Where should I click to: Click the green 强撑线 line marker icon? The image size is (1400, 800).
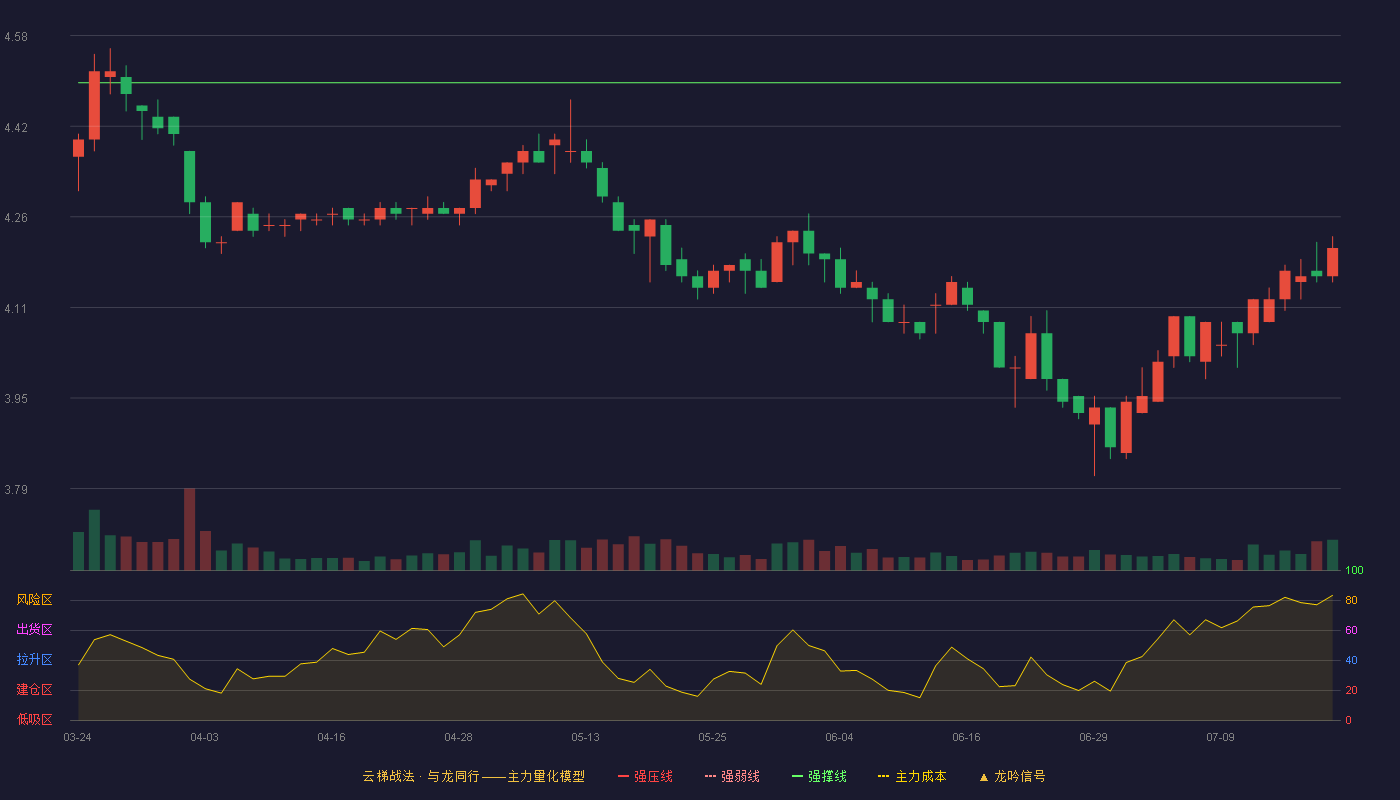pos(798,777)
